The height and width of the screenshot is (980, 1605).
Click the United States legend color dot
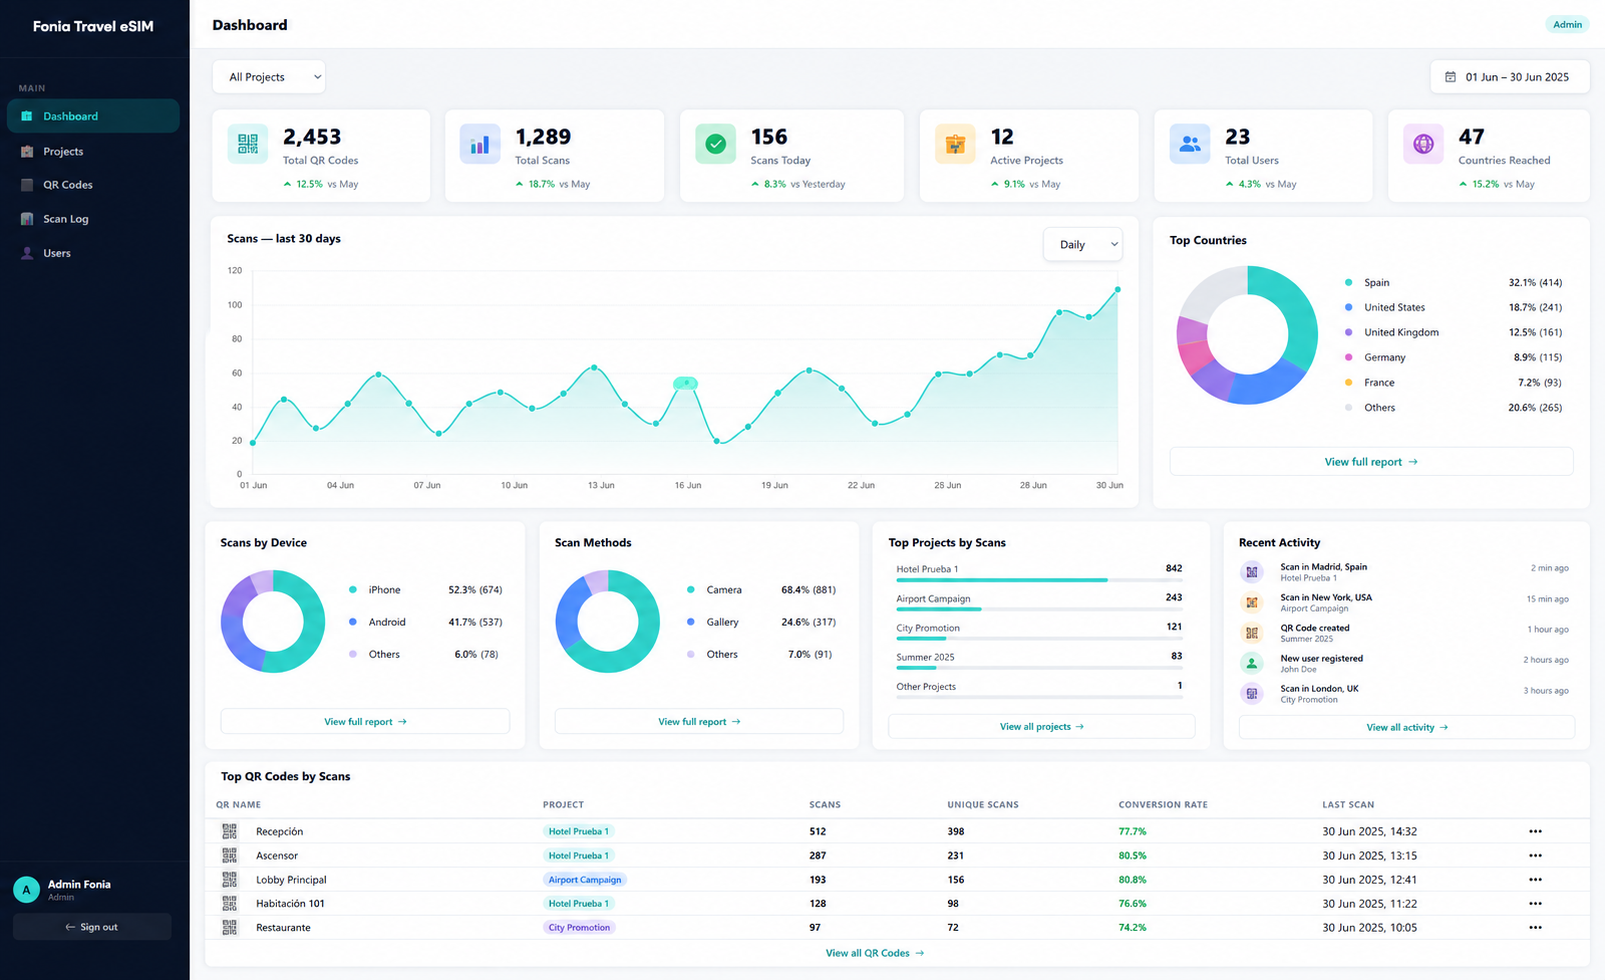click(1349, 307)
